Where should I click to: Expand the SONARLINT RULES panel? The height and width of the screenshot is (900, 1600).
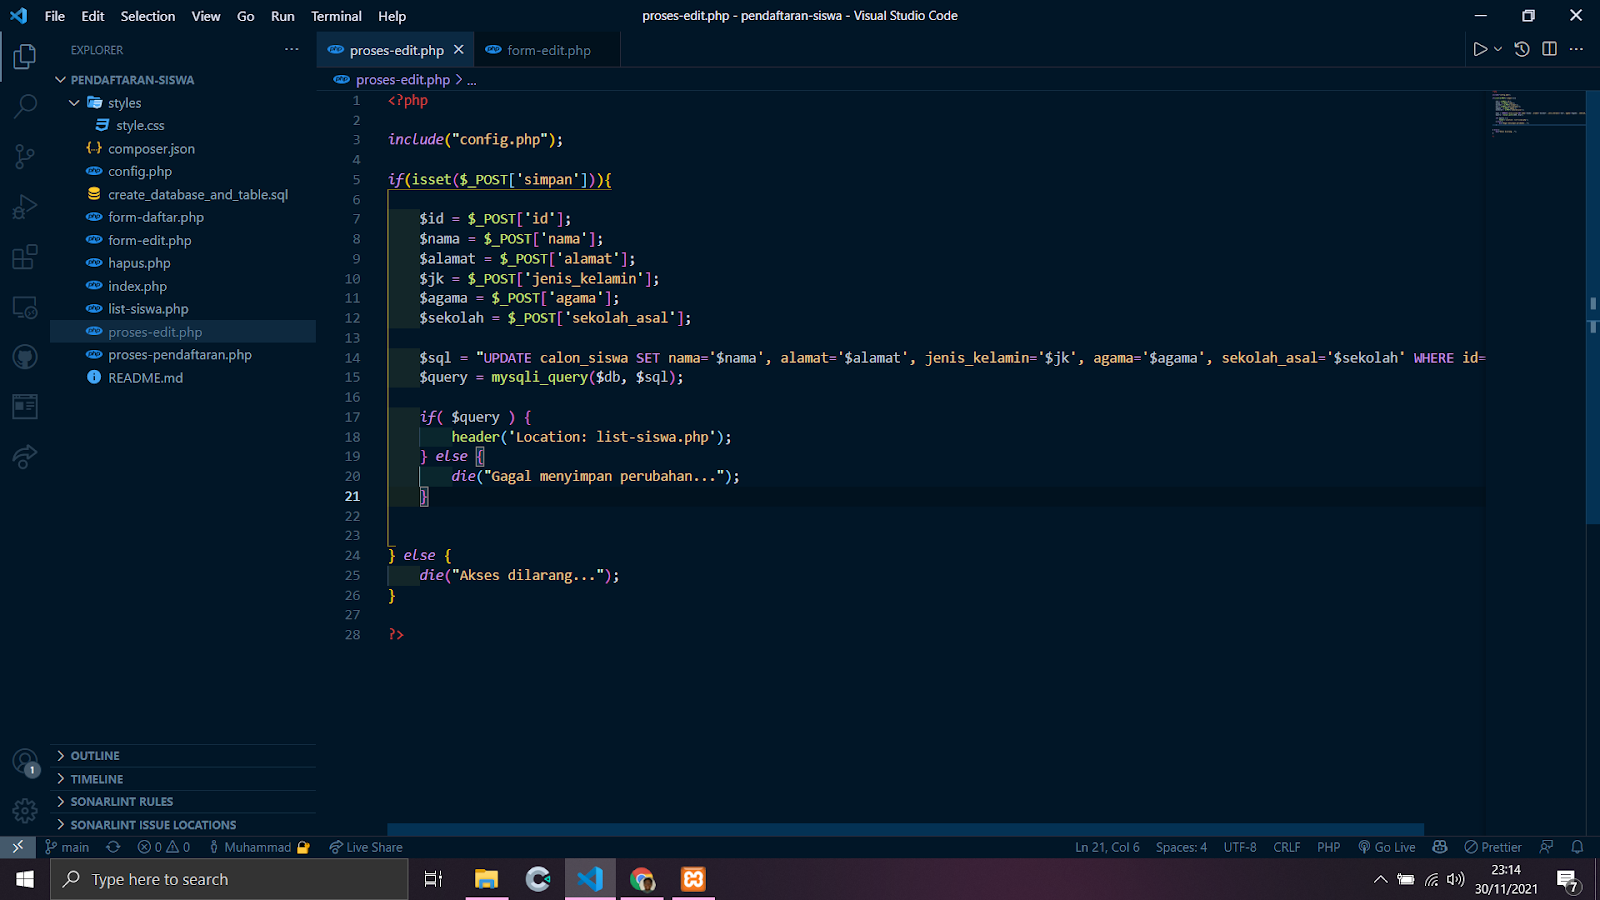click(183, 801)
